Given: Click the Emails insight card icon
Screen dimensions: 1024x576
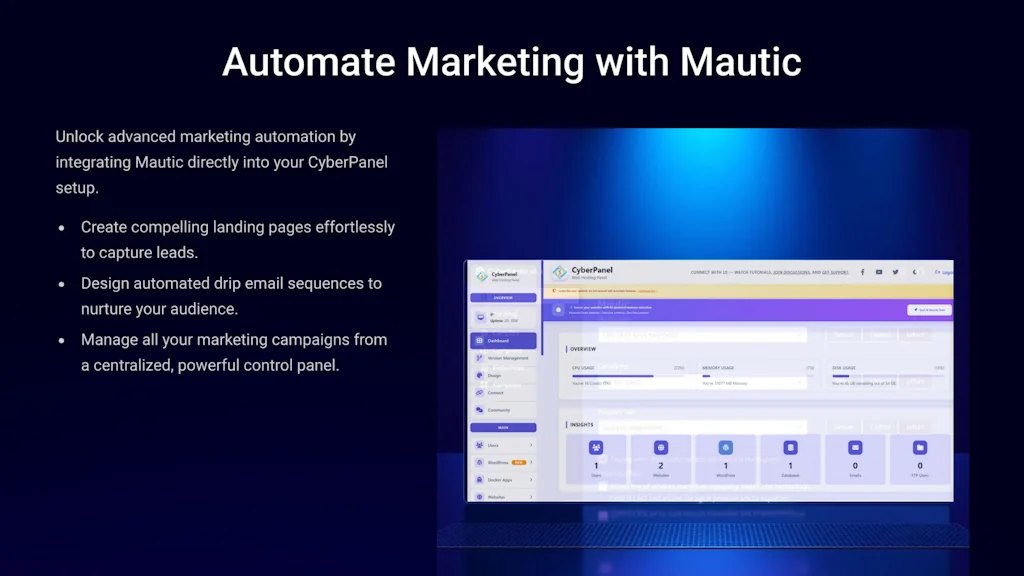Looking at the screenshot, I should (855, 447).
